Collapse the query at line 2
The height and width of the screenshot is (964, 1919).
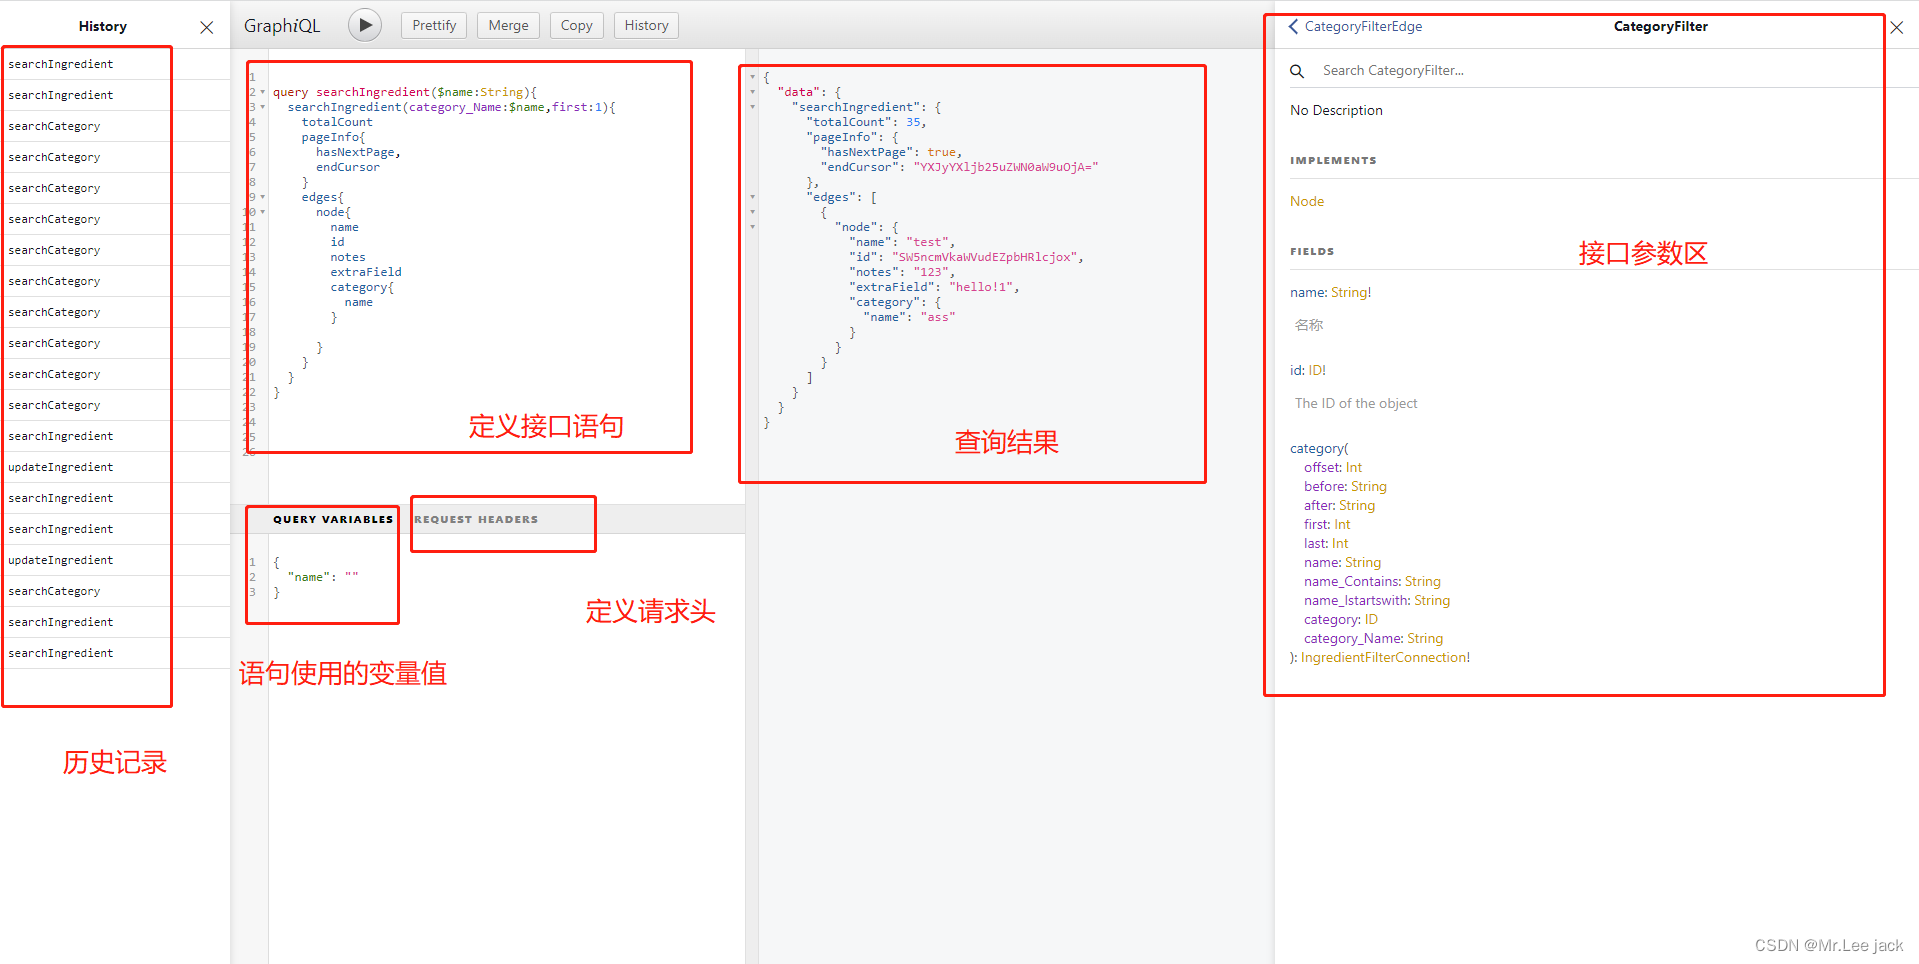coord(263,92)
